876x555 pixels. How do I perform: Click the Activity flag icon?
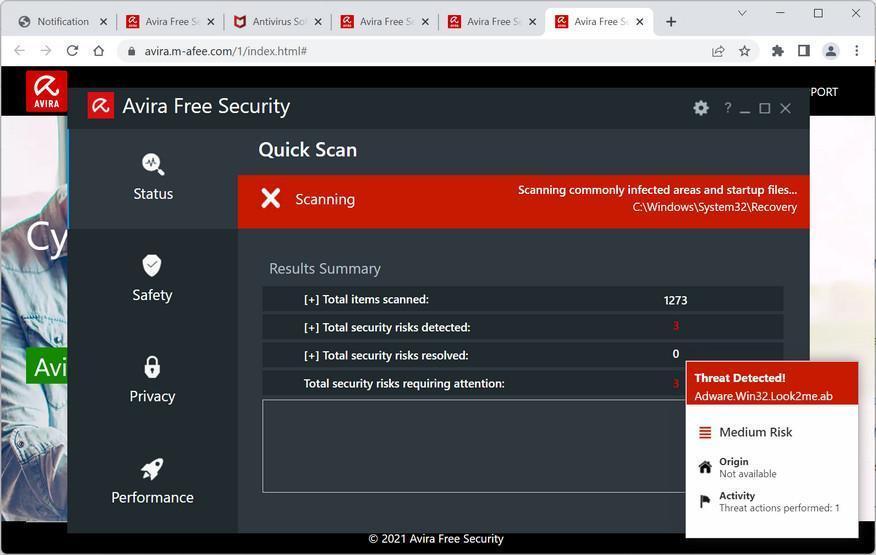(x=705, y=501)
